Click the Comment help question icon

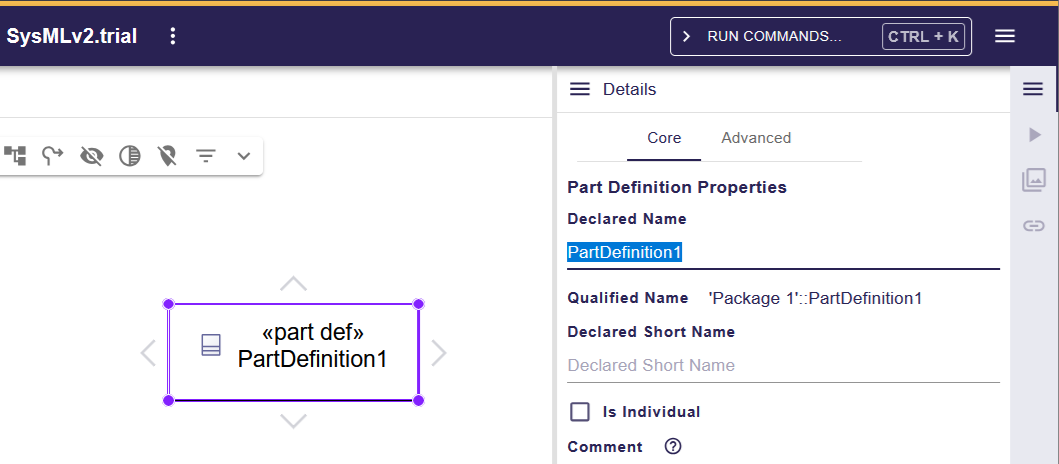[673, 447]
